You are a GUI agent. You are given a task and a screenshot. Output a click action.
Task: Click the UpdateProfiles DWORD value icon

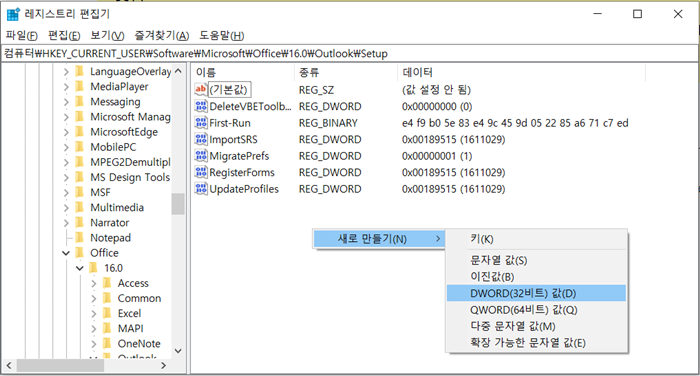(x=201, y=188)
